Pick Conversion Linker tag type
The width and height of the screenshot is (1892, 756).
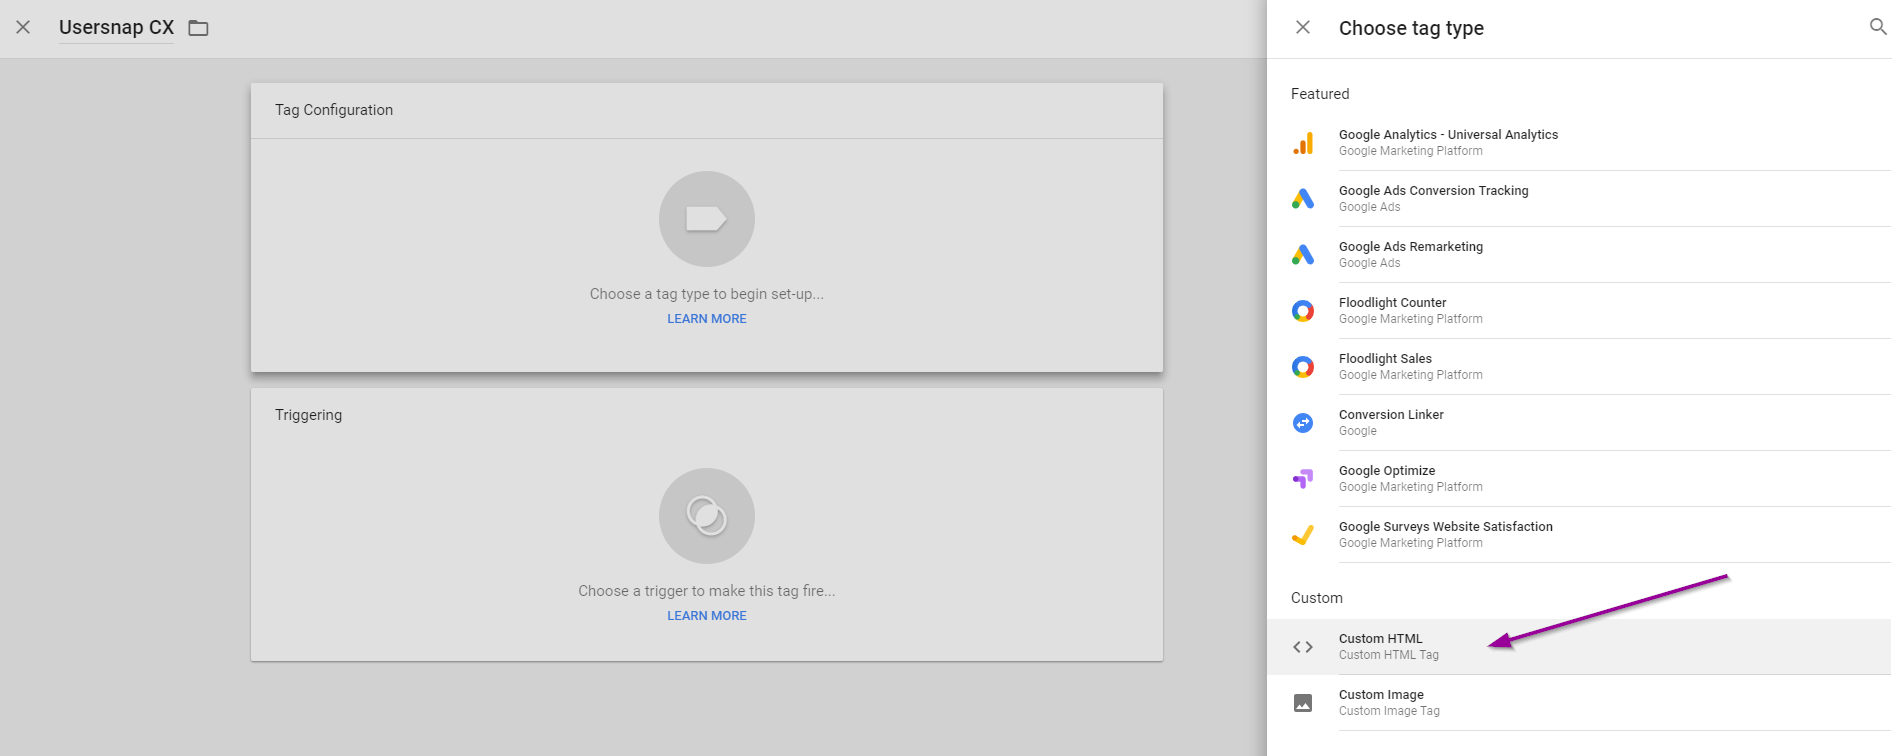(x=1579, y=423)
